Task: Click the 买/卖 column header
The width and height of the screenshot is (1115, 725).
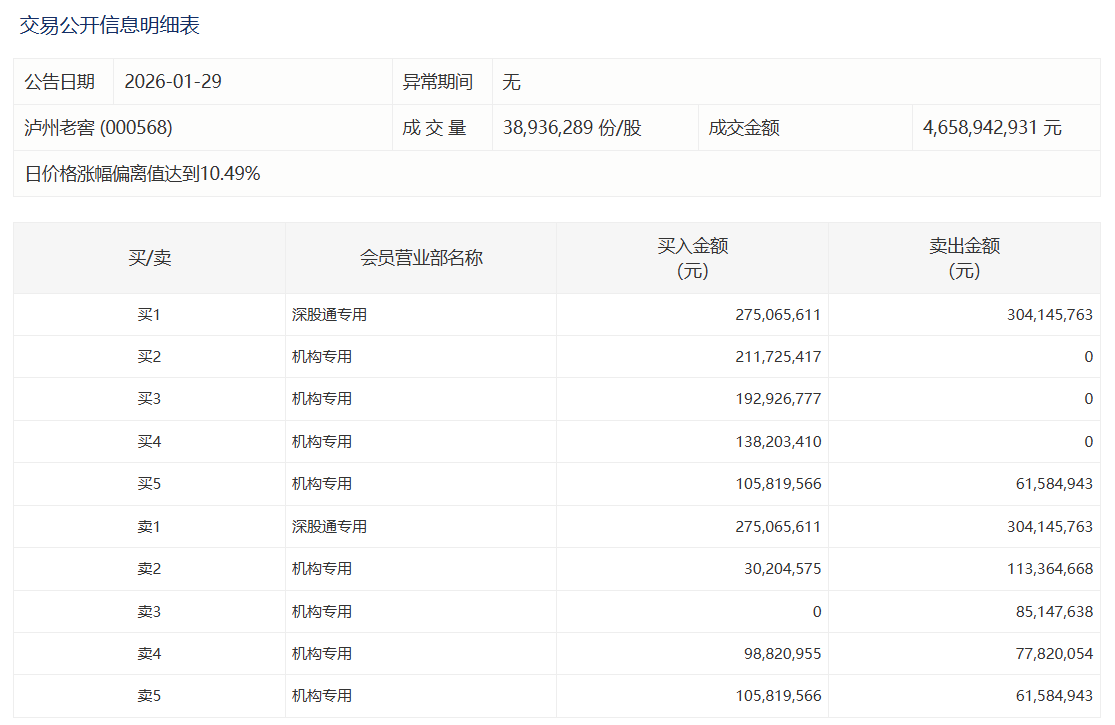Action: 149,258
